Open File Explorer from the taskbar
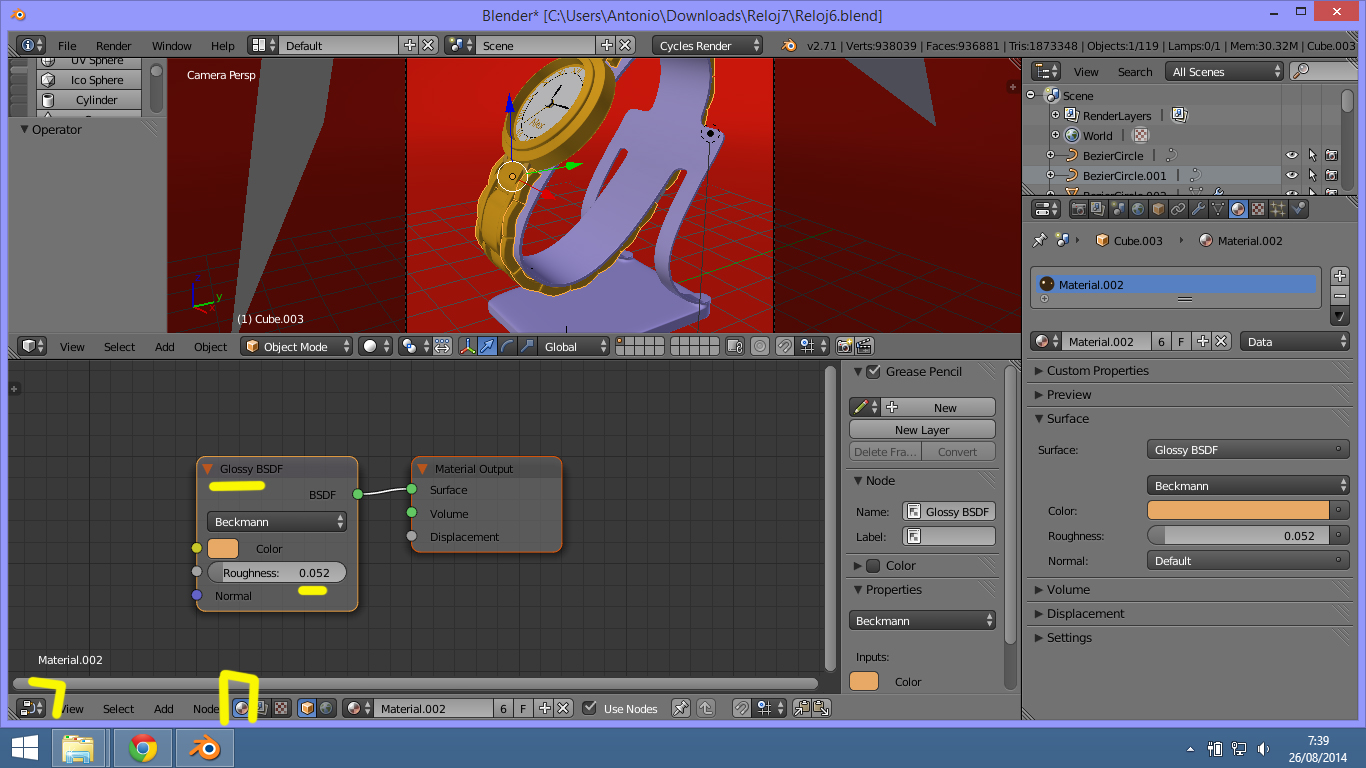The height and width of the screenshot is (768, 1366). click(x=78, y=748)
